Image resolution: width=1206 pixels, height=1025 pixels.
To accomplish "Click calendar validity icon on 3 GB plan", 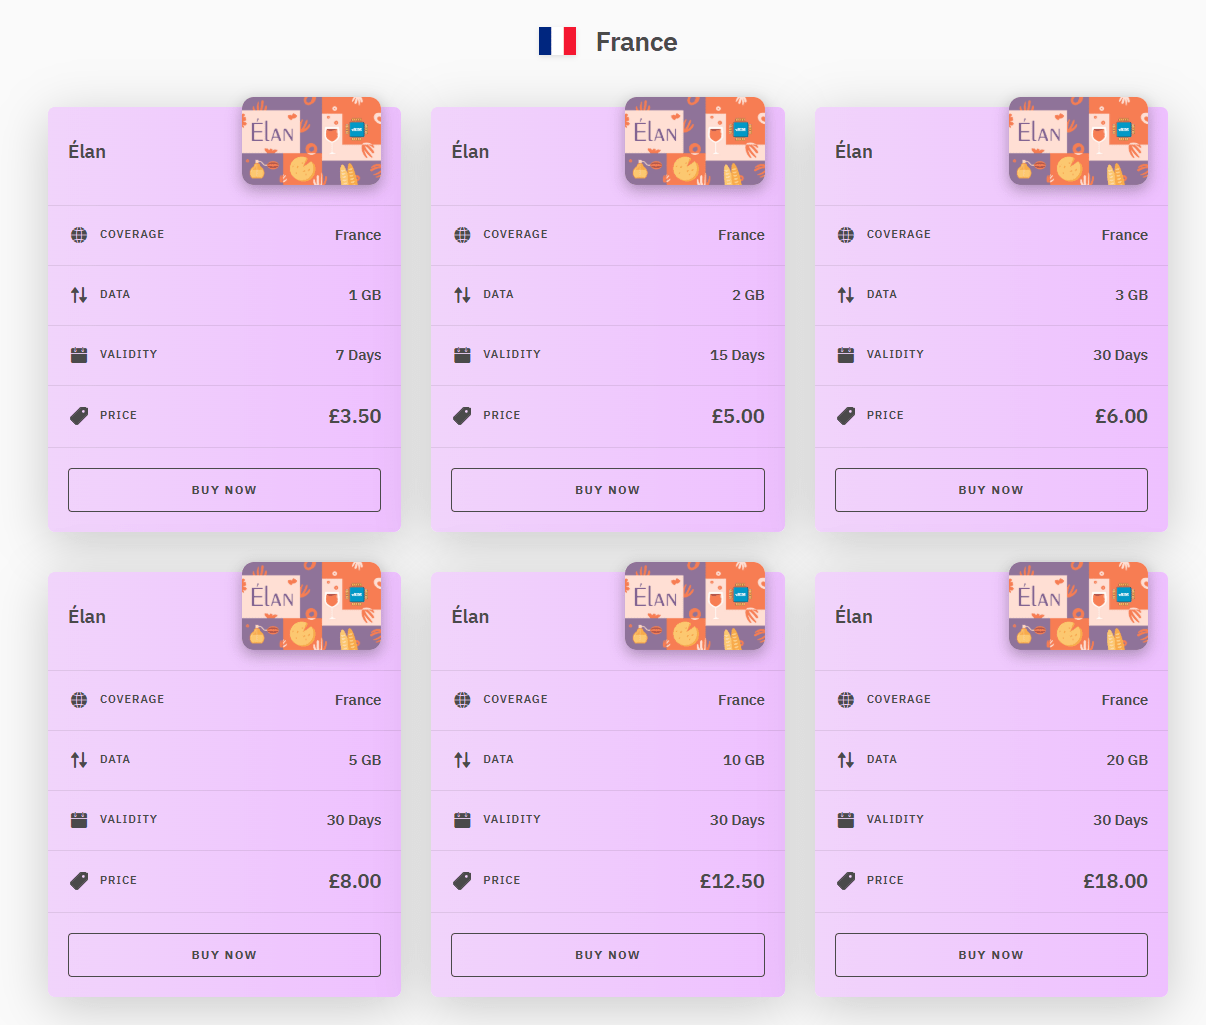I will coord(846,355).
